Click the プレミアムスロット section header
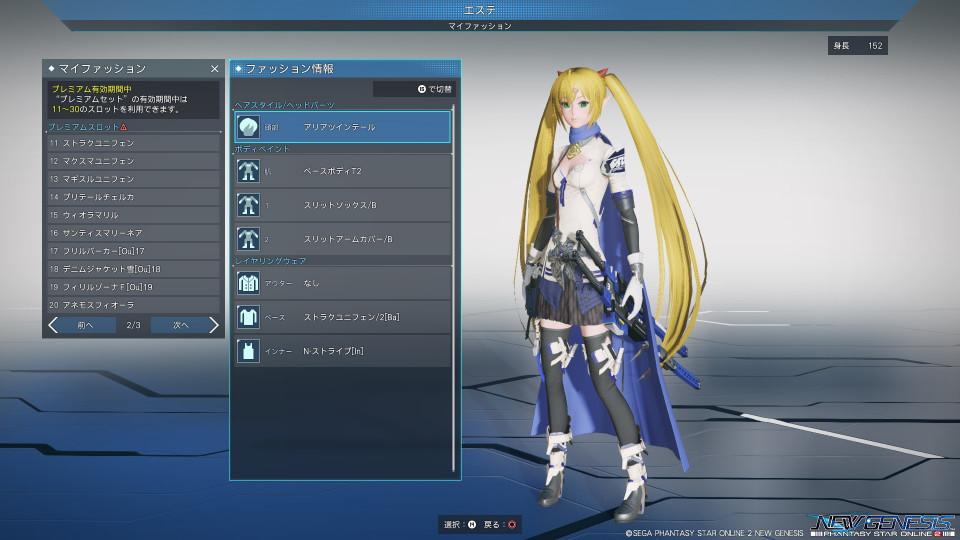 point(84,127)
